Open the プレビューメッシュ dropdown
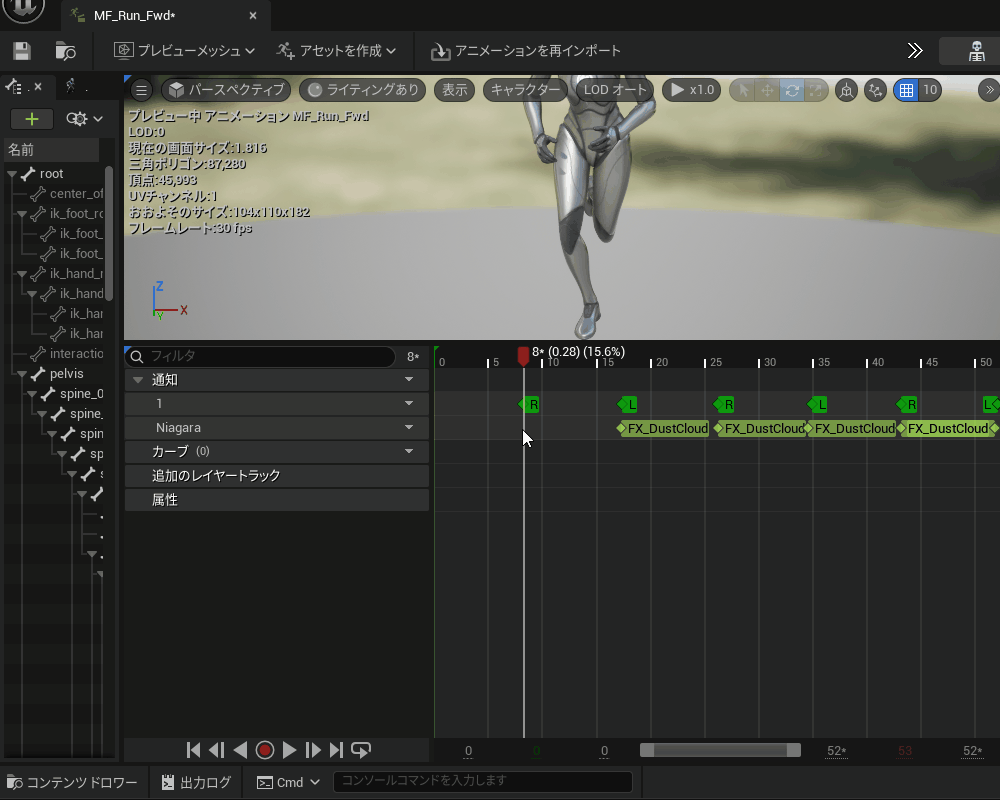The image size is (1000, 800). [x=184, y=51]
